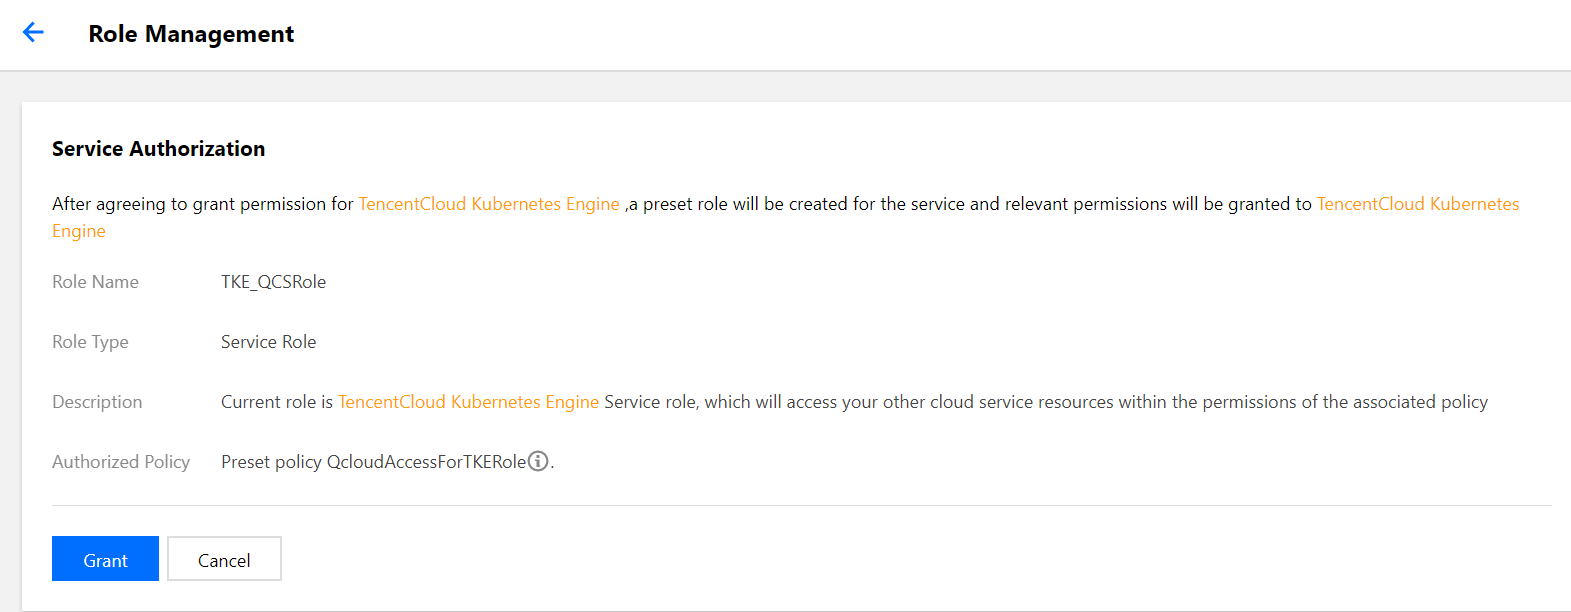This screenshot has width=1571, height=612.
Task: Go back using the blue arrow
Action: (x=33, y=33)
